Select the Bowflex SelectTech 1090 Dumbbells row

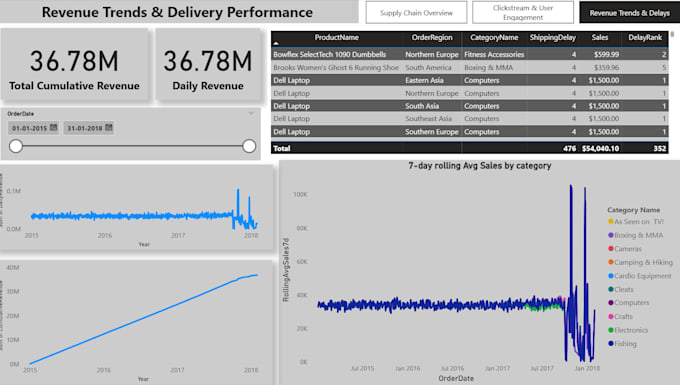(470, 54)
